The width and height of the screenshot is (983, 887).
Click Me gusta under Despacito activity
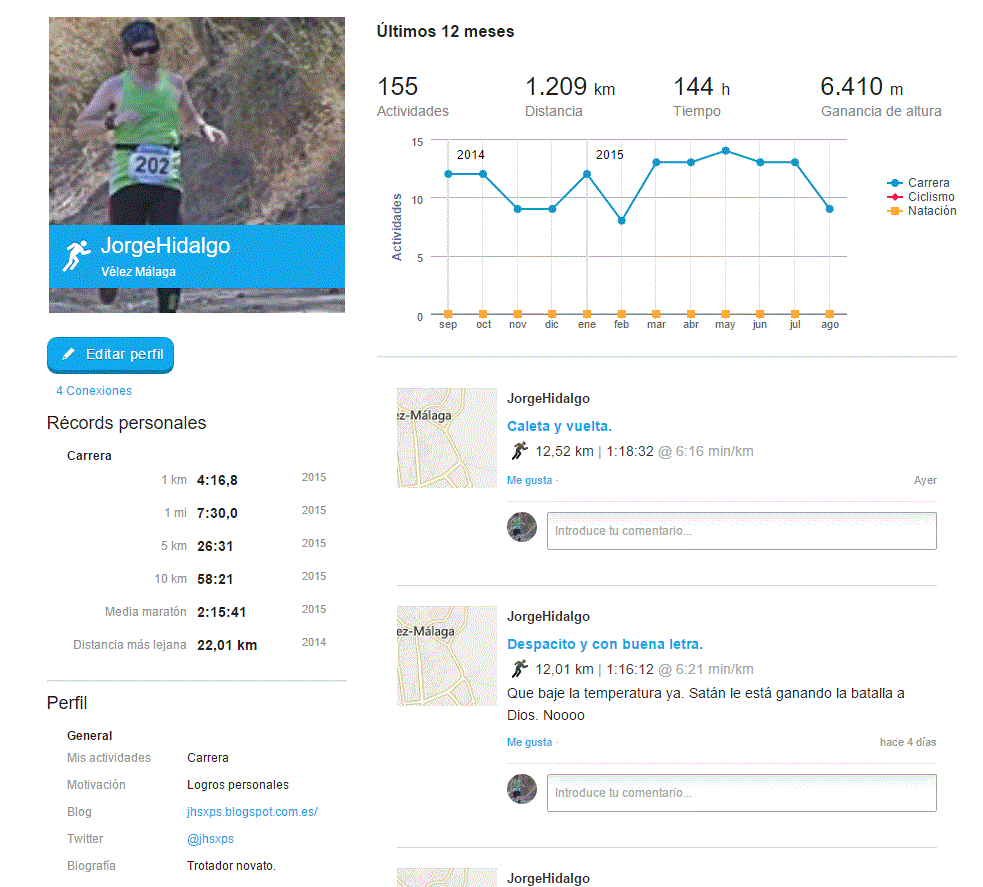530,742
